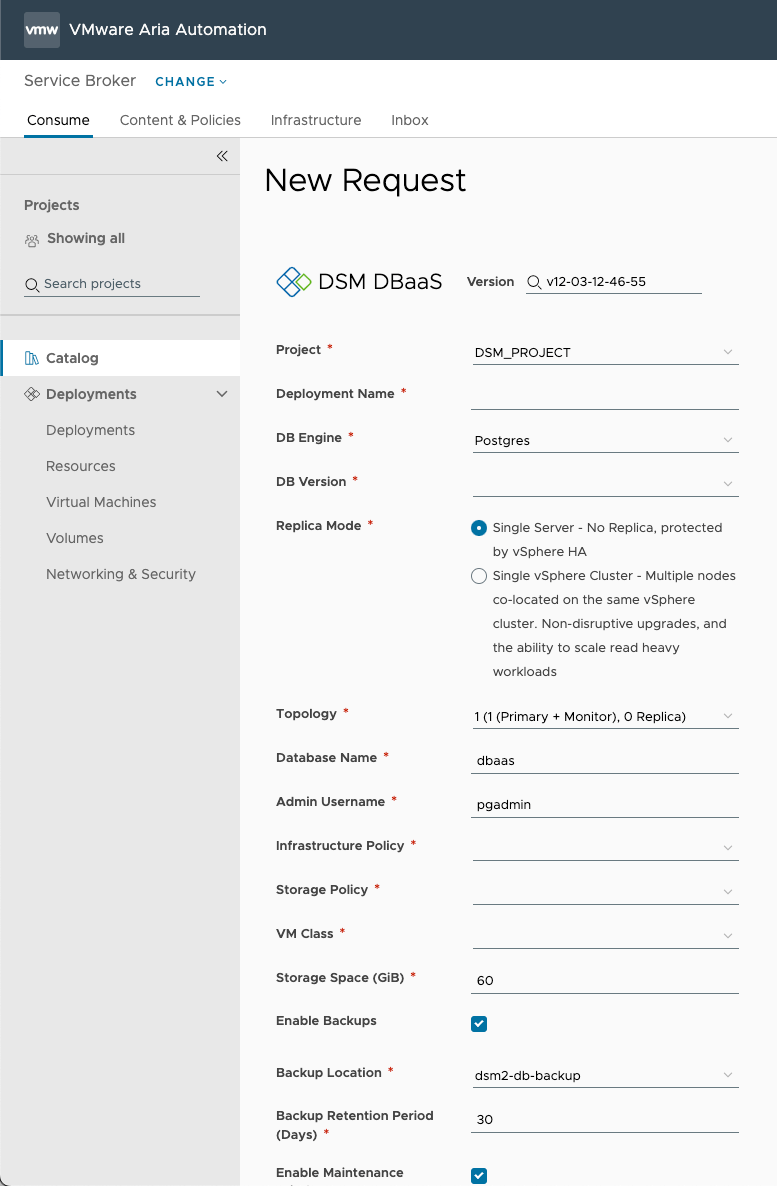Click the Deployment Name input field
The height and width of the screenshot is (1186, 777).
pos(605,396)
